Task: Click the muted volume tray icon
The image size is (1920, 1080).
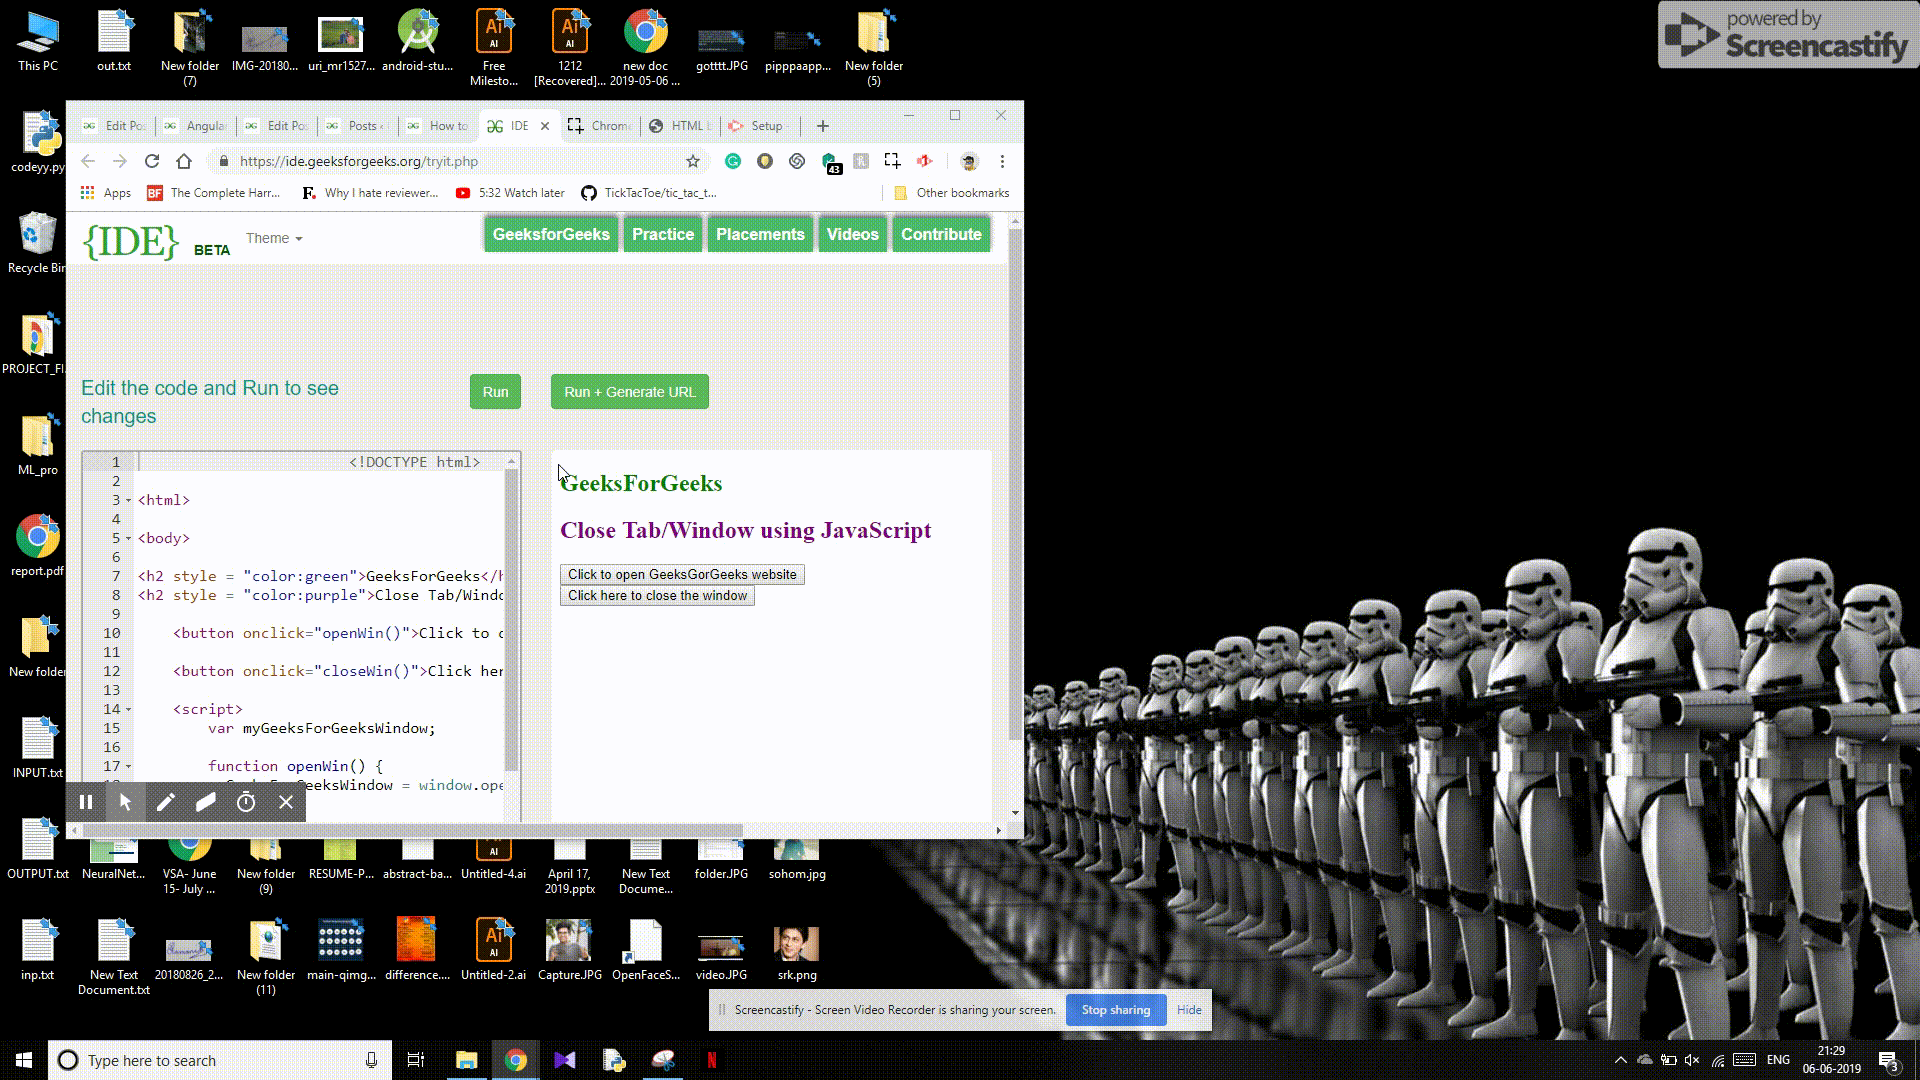Action: coord(1692,1060)
